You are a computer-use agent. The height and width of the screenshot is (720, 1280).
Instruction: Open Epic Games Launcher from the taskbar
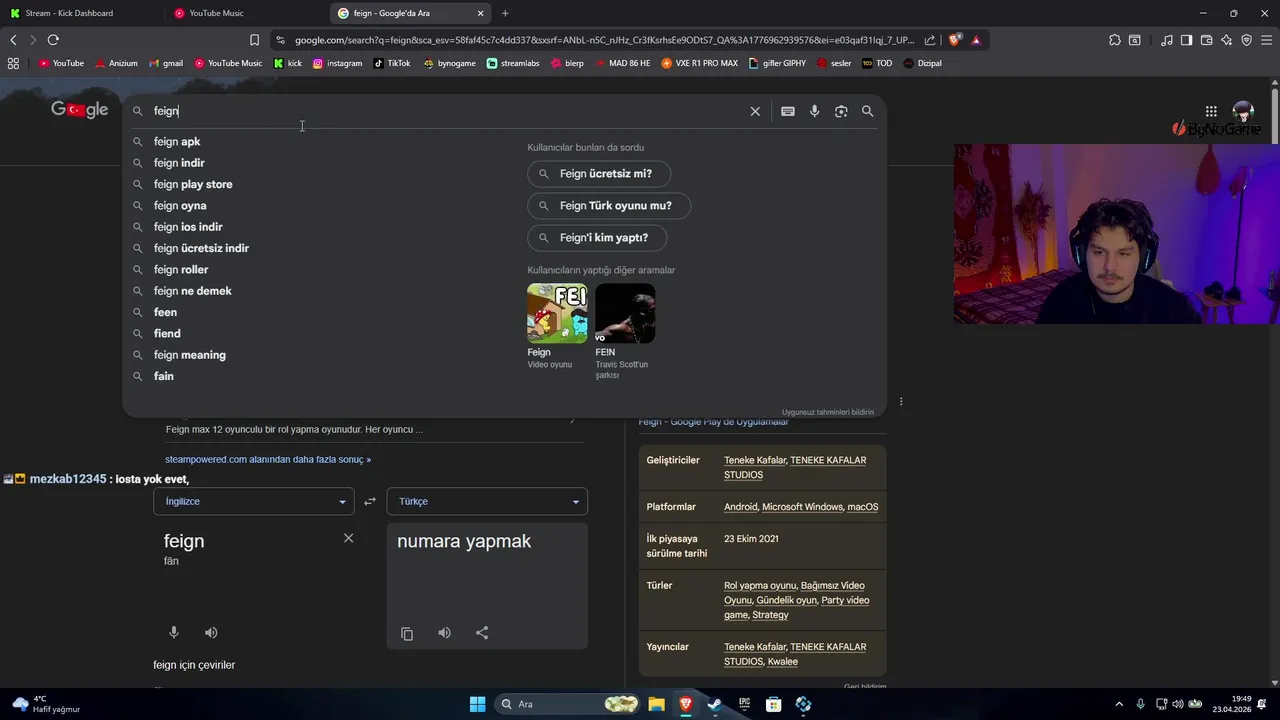744,704
